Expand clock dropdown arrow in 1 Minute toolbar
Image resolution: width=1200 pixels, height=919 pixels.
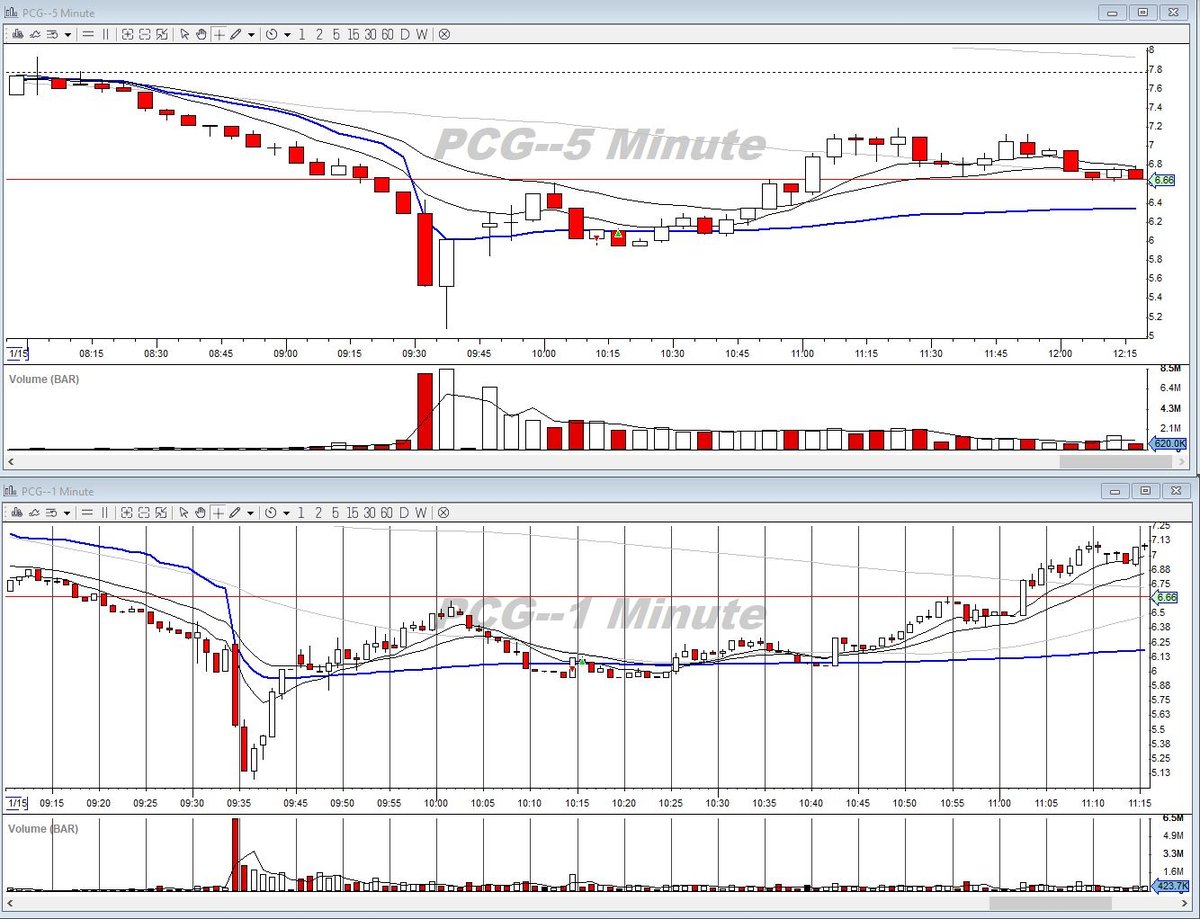click(287, 512)
